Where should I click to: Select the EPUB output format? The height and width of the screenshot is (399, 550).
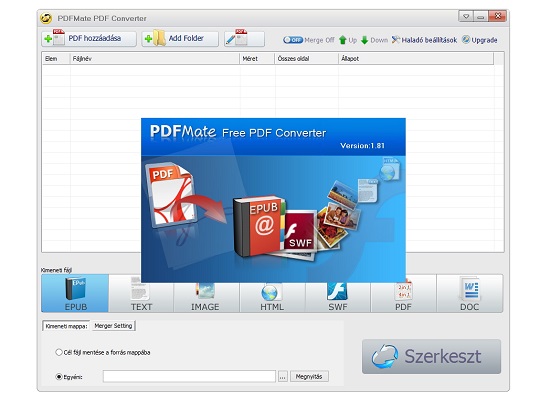75,293
